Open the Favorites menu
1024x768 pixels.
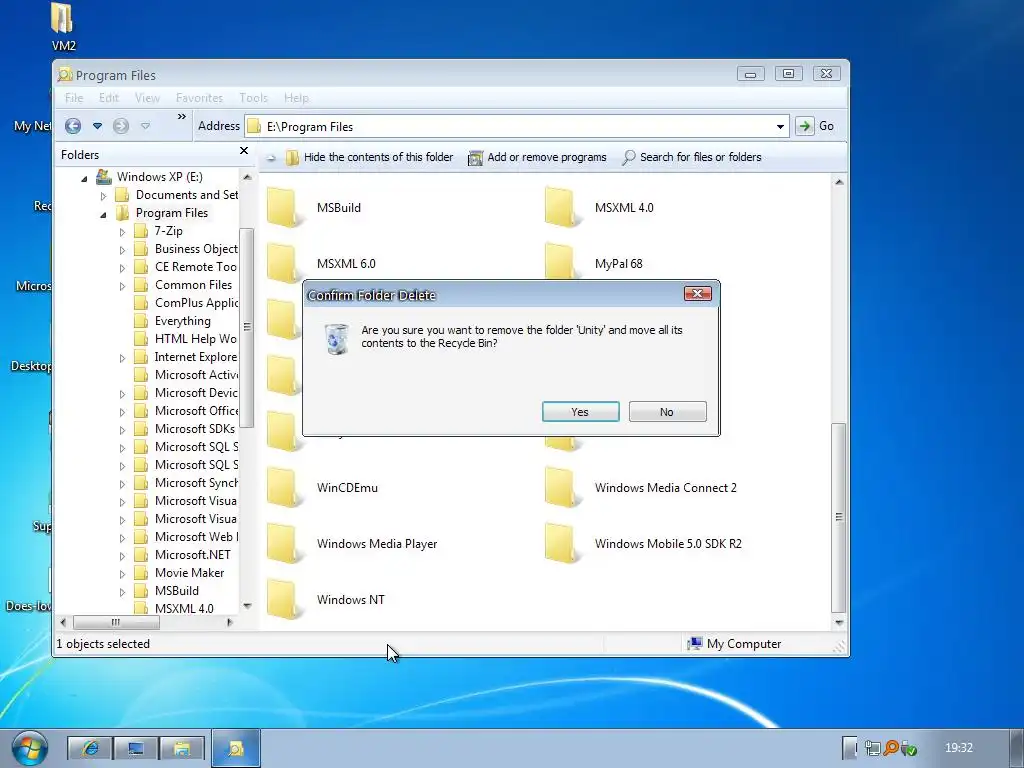(199, 98)
